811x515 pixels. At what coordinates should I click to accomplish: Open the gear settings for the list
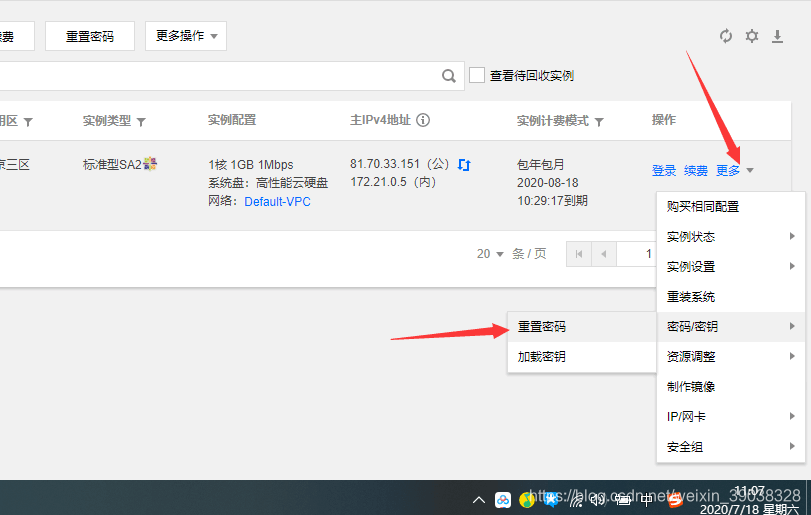pos(752,36)
